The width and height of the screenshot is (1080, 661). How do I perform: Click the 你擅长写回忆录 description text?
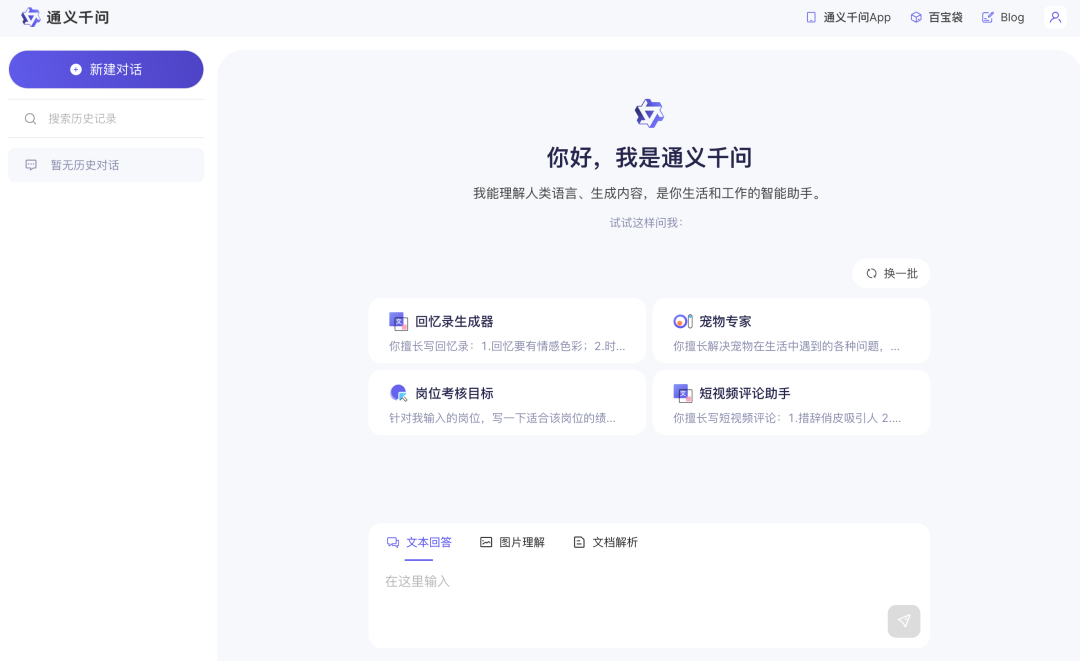click(507, 346)
